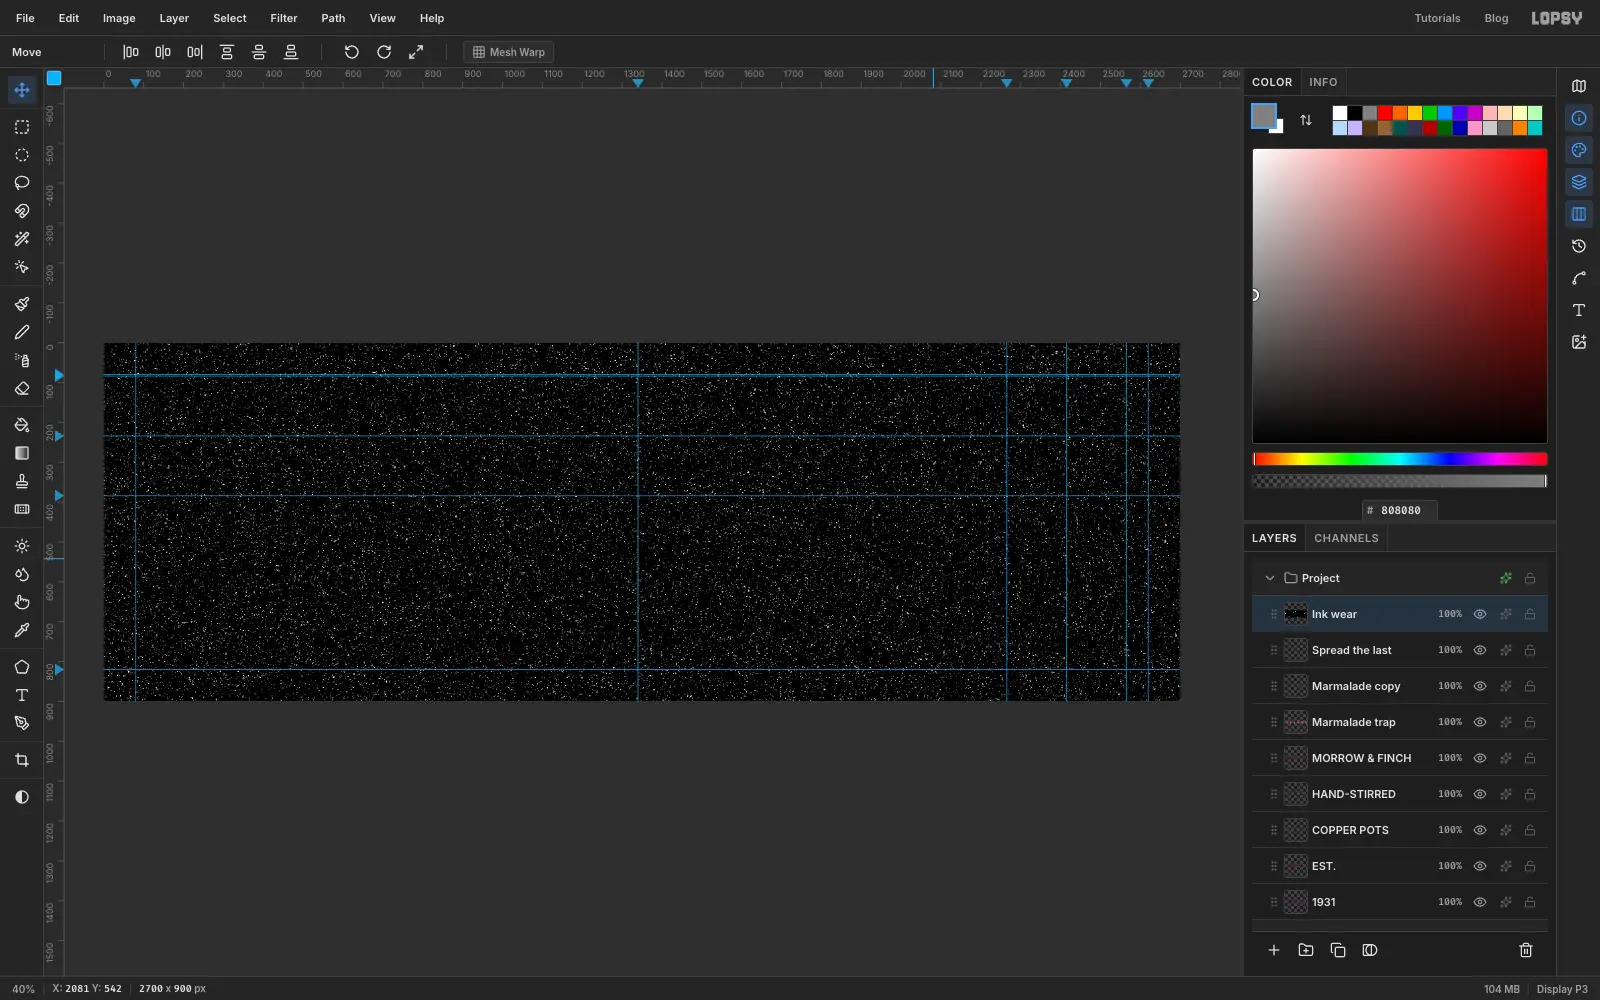
Task: Select the eyedropper tool
Action: tap(21, 631)
